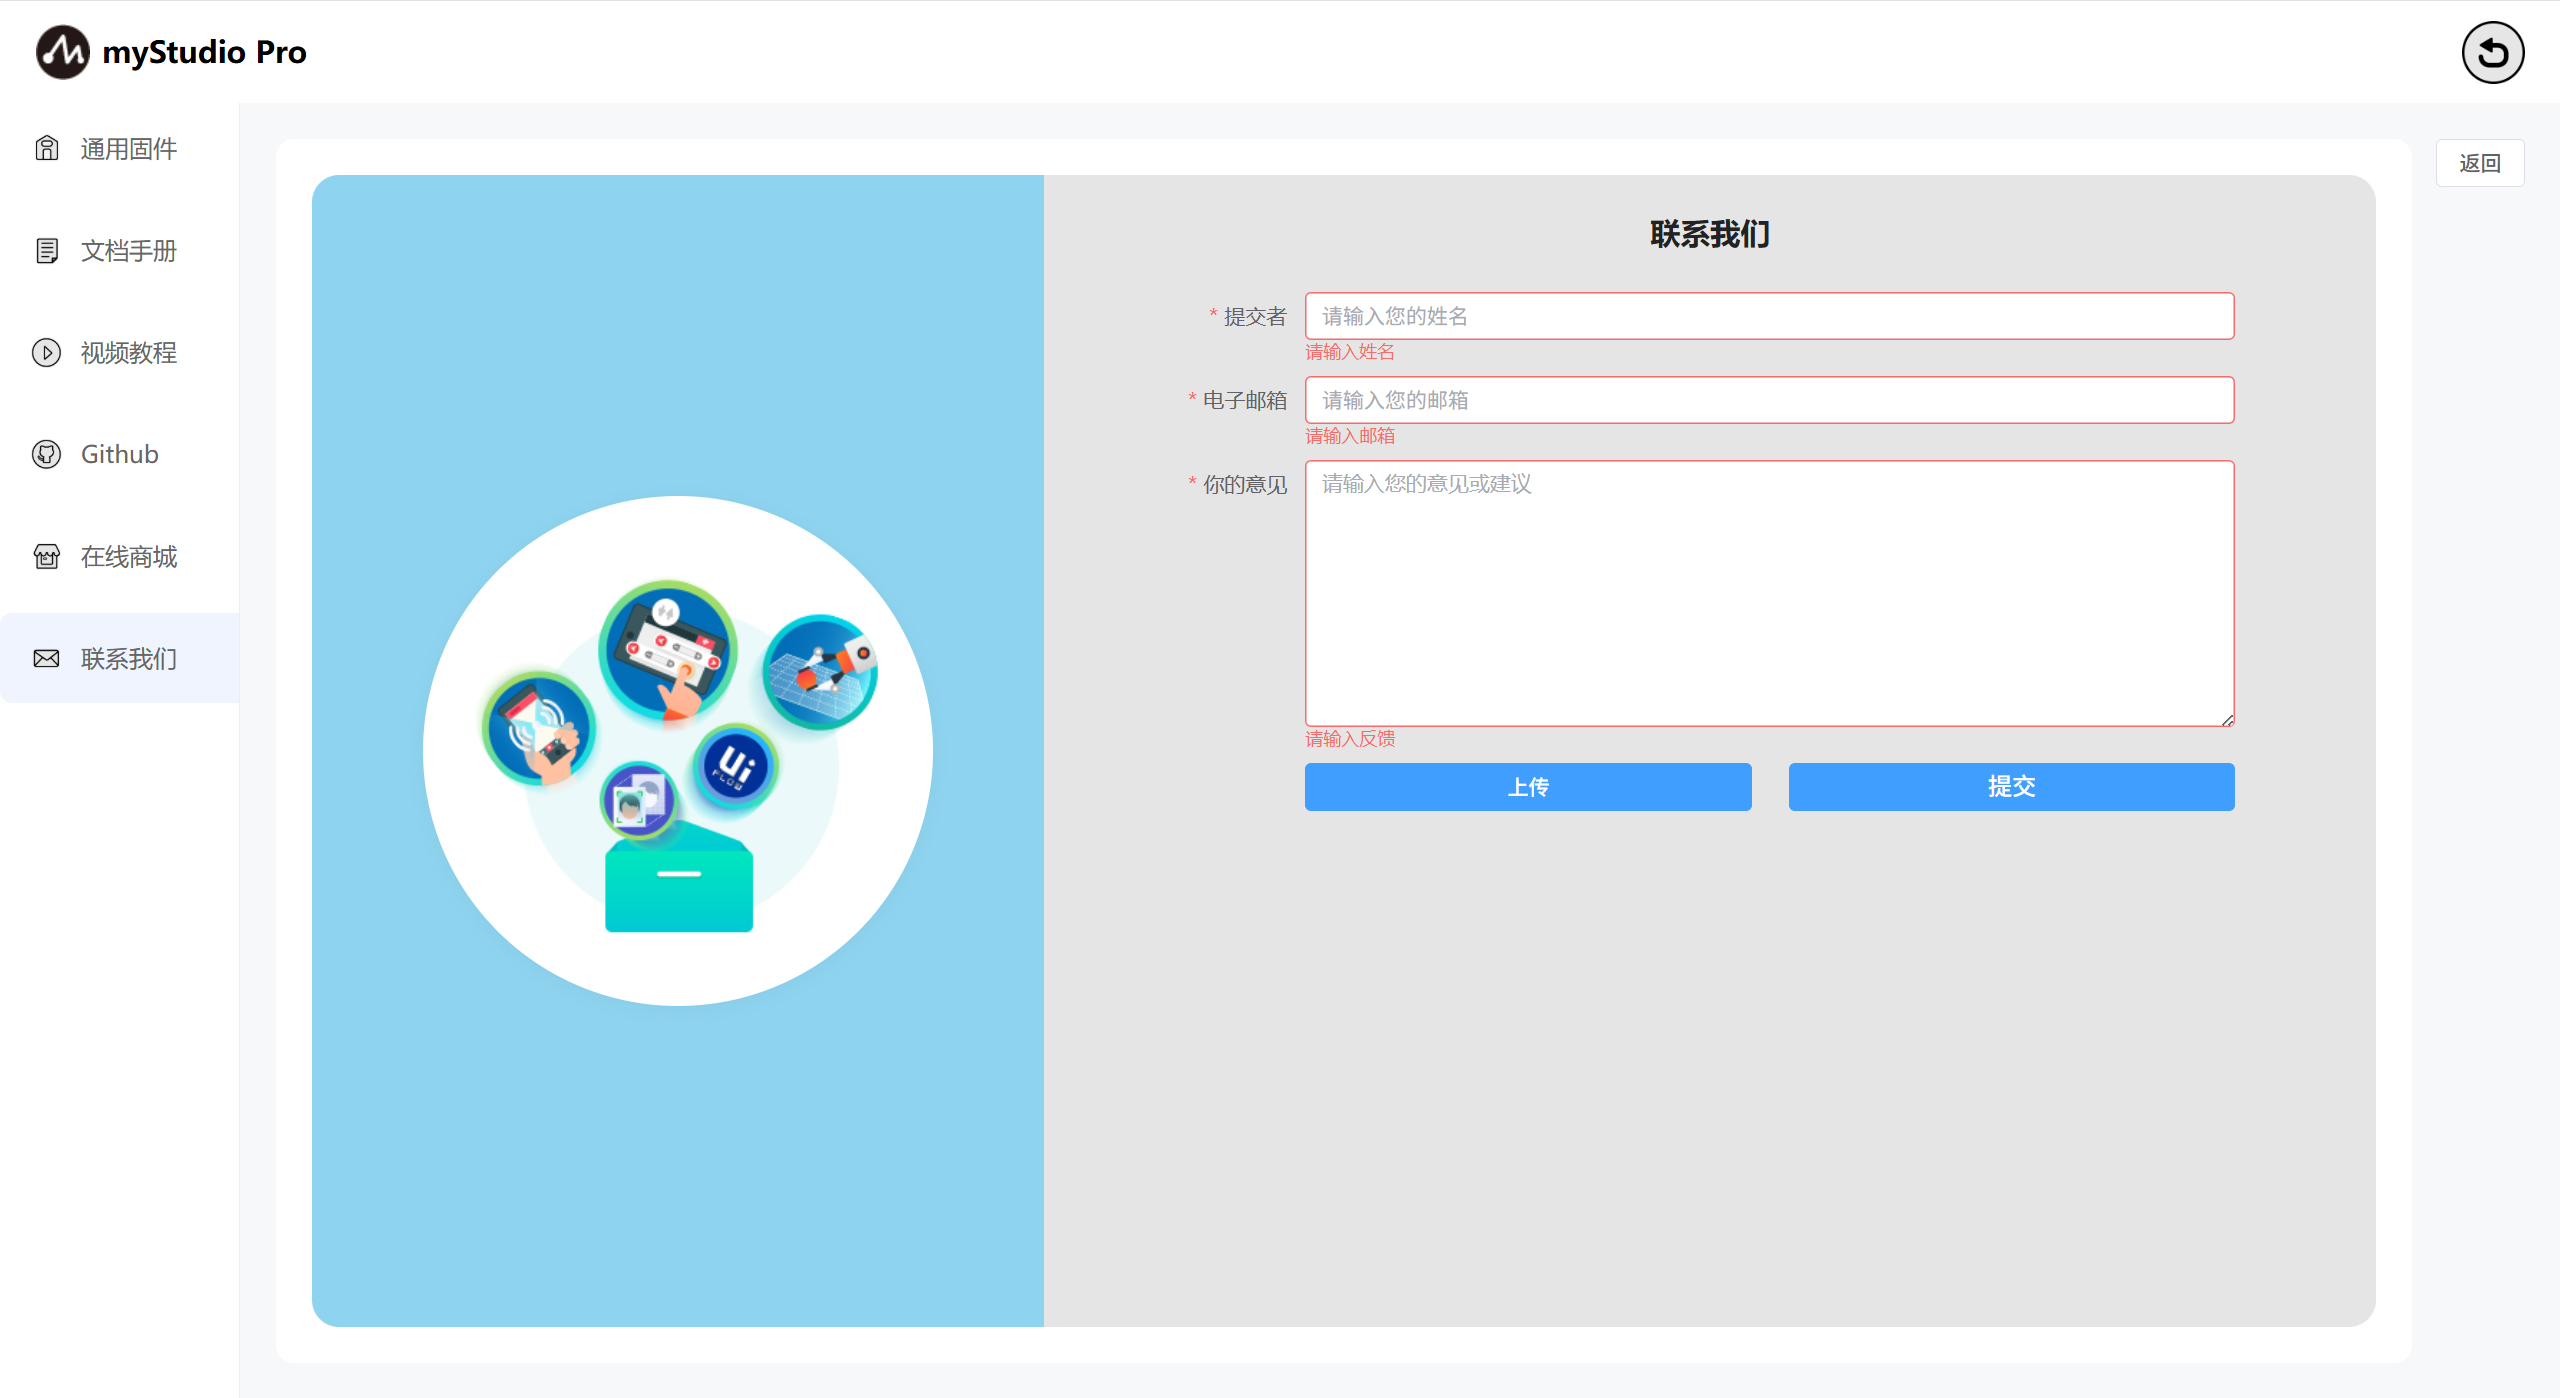Click the Github octocat icon

[x=47, y=454]
